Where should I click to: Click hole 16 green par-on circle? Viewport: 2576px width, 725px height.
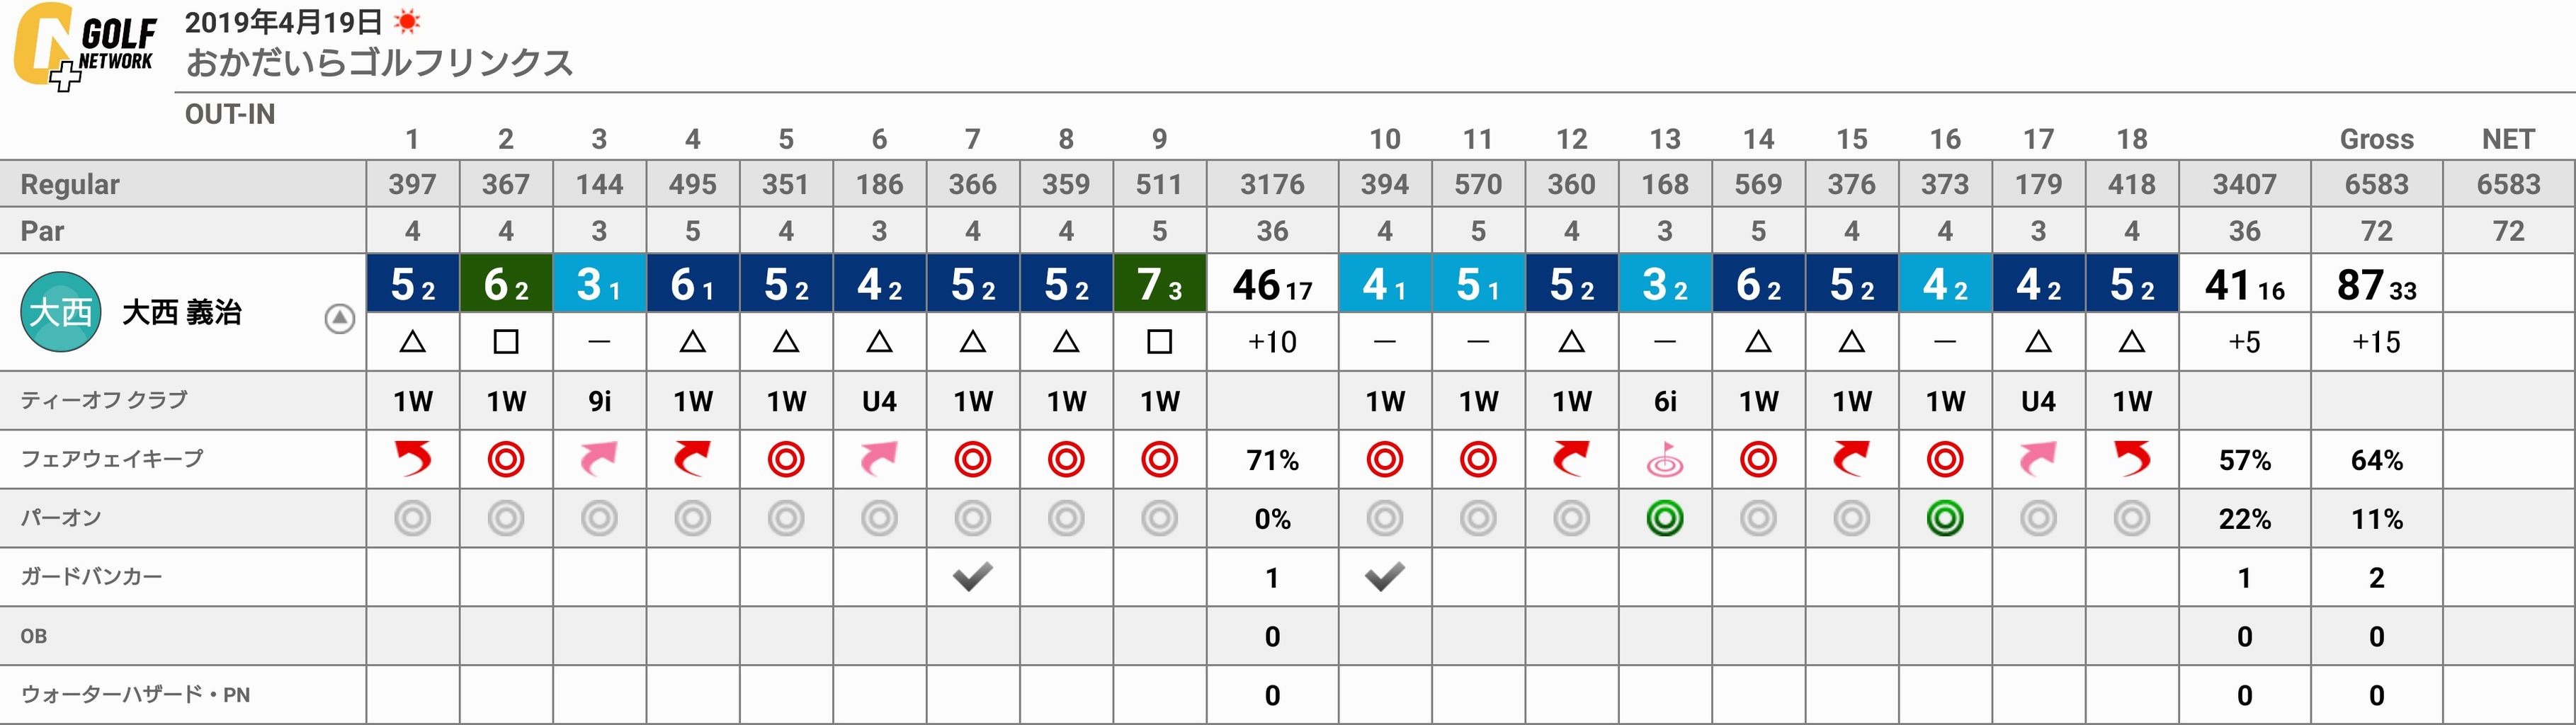pos(1945,518)
